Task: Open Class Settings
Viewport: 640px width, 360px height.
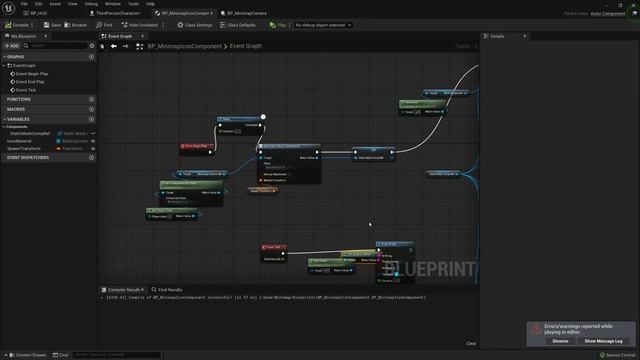Action: click(195, 25)
